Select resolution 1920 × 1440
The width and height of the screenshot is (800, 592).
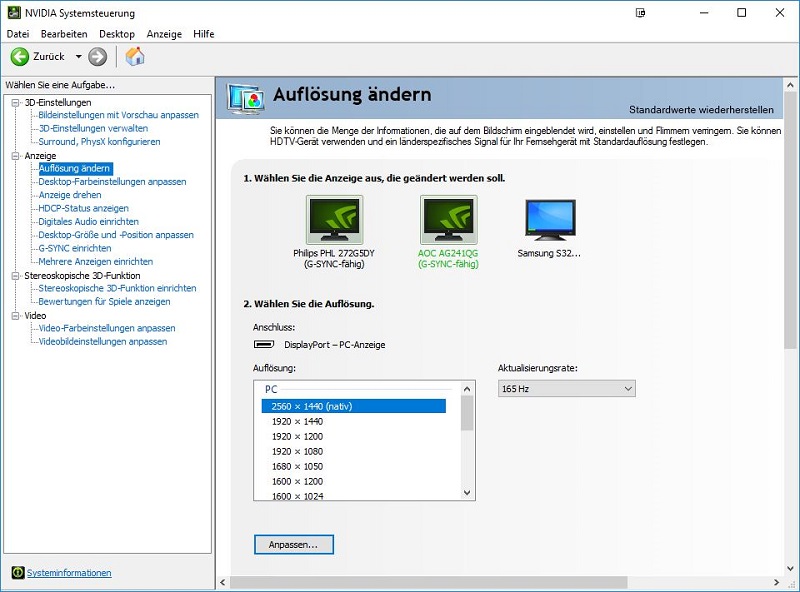click(x=297, y=421)
